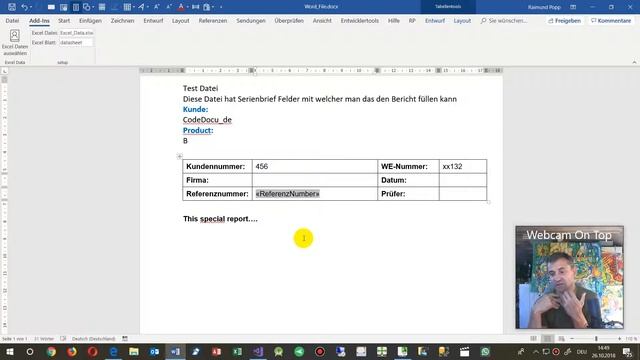Click the Kommentare button
Viewport: 640px width, 360px height.
(611, 20)
